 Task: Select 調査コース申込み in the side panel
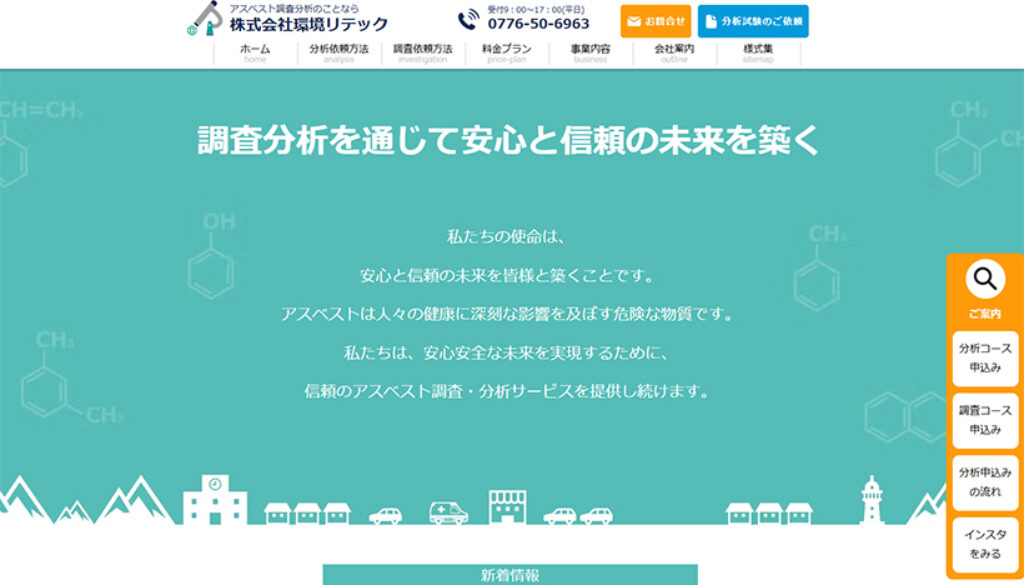click(985, 420)
